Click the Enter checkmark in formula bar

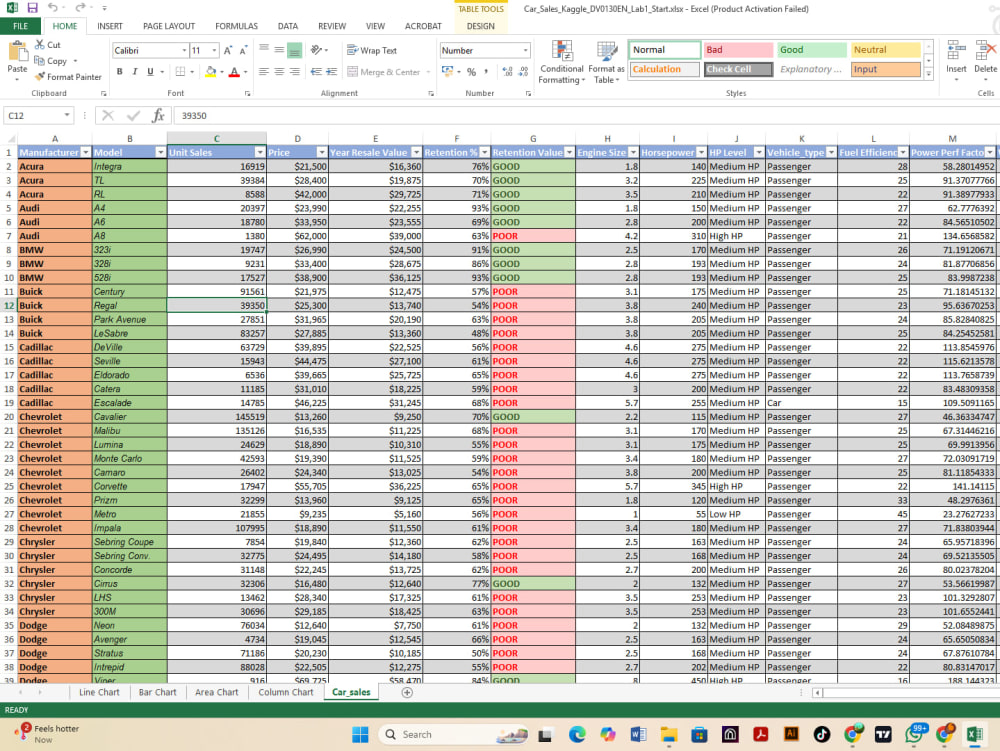pos(133,115)
